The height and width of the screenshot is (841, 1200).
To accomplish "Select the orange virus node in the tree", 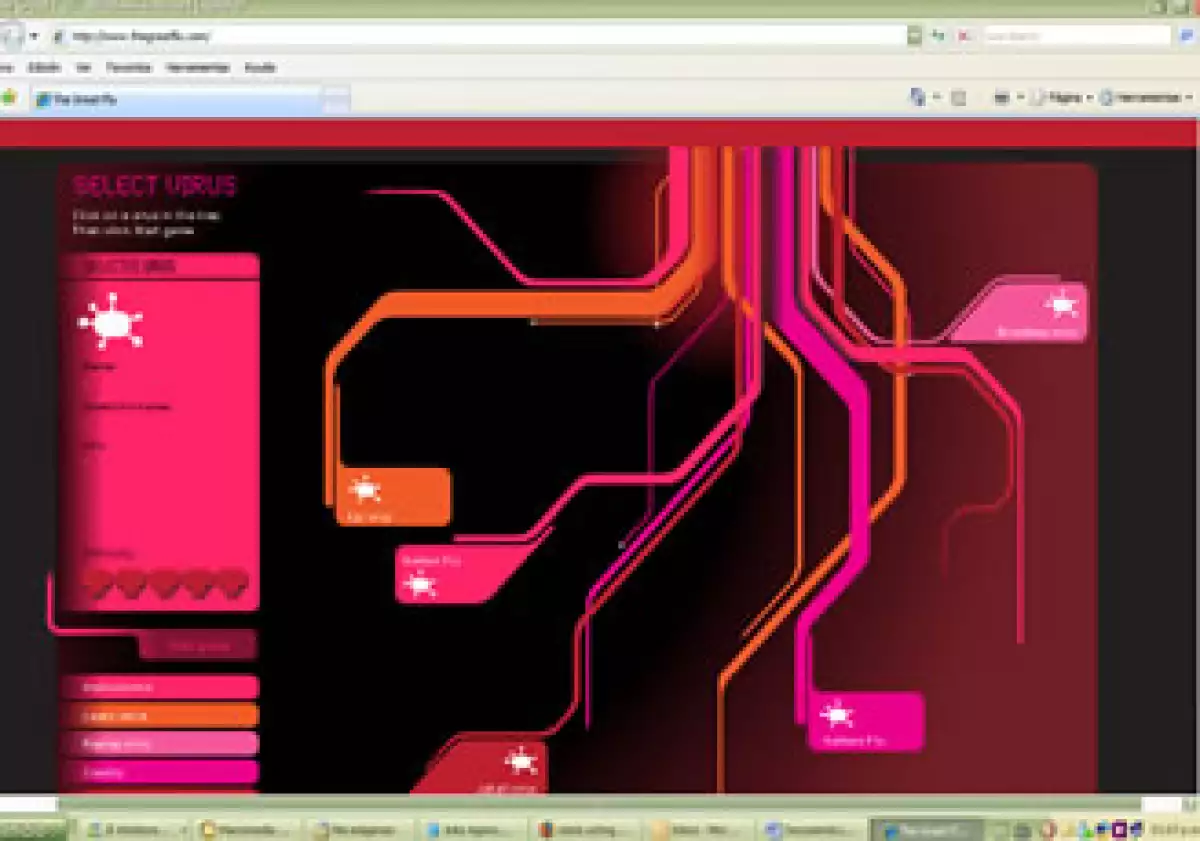I will click(394, 496).
